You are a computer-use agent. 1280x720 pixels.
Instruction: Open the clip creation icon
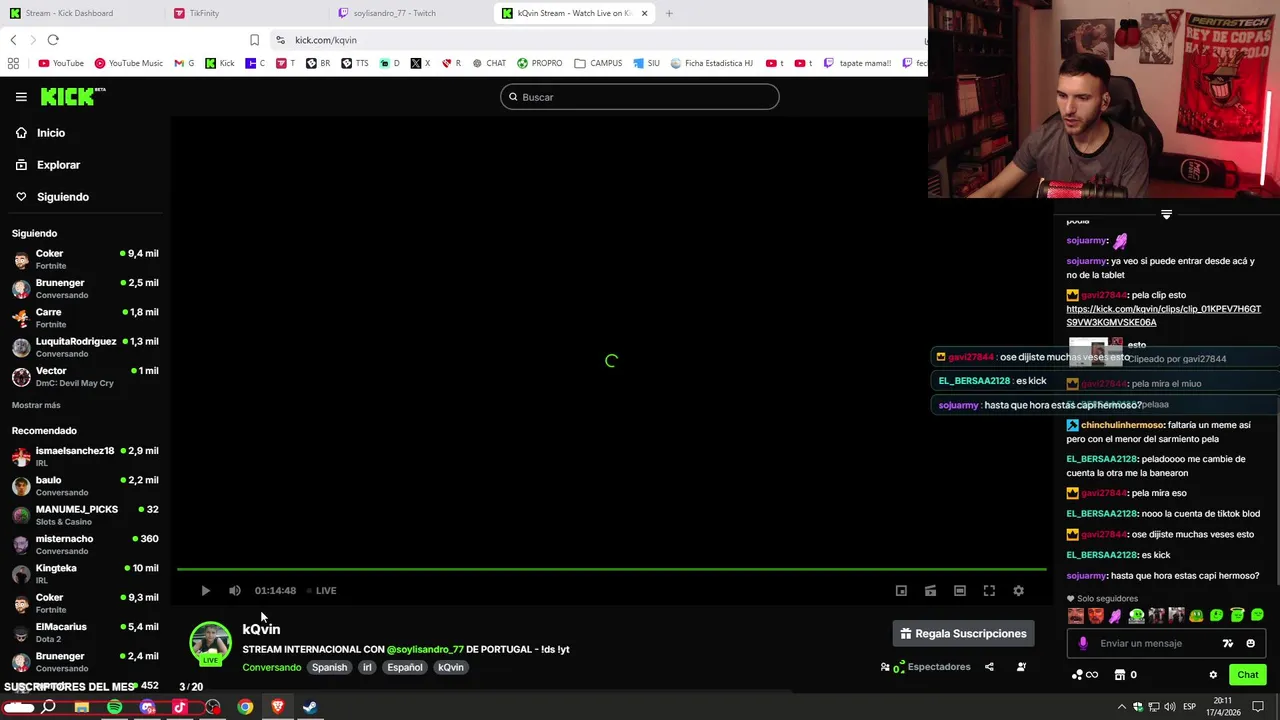click(930, 590)
